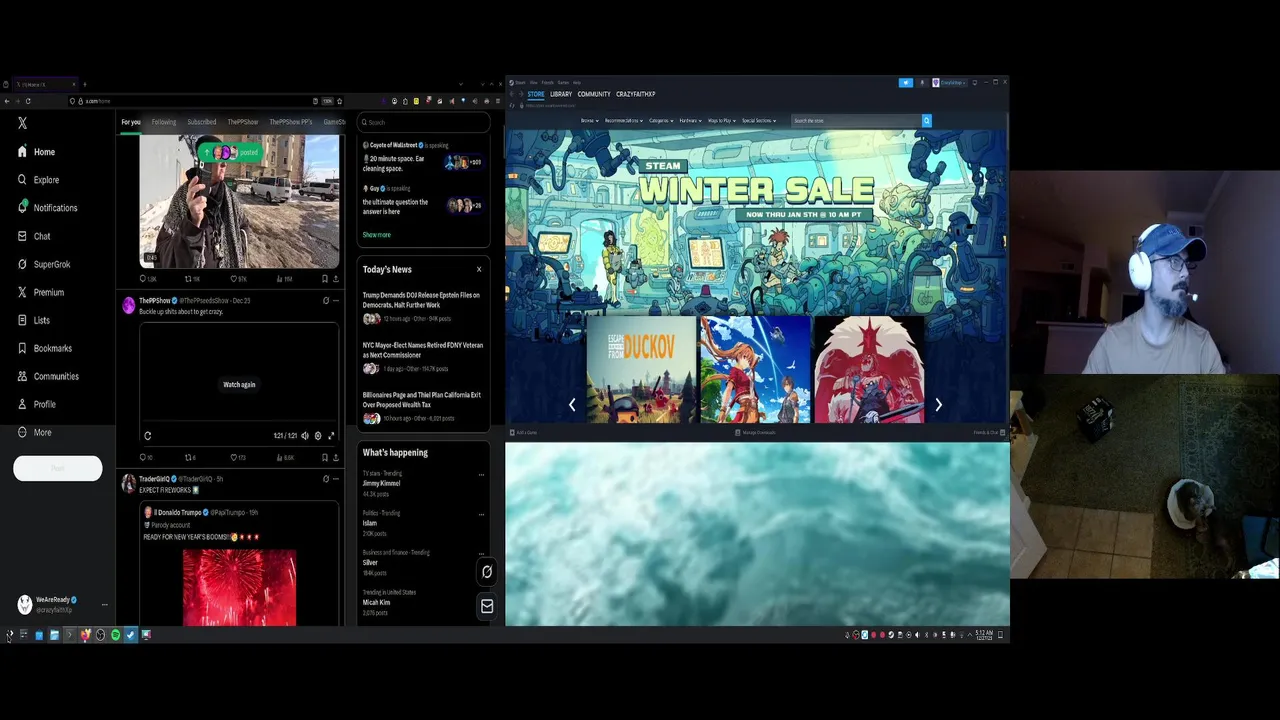Screen dimensions: 1280x720
Task: Open more options for Jimmy Kimmel trend
Action: point(481,475)
